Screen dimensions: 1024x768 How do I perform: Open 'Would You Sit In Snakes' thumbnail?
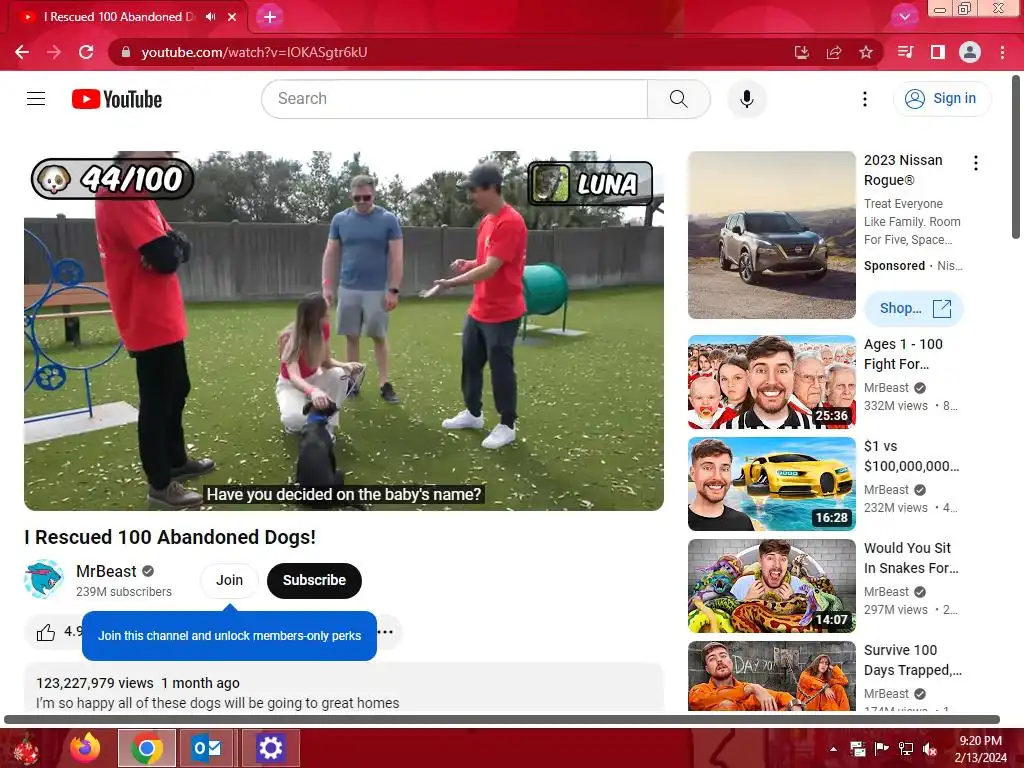pos(772,586)
